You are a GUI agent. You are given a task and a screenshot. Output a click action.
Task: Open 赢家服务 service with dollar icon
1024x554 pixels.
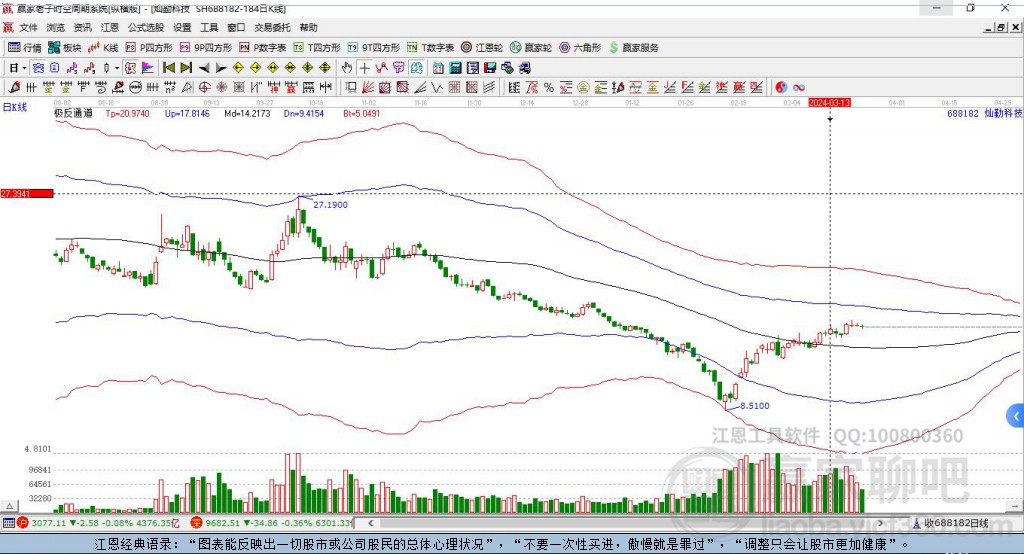pyautogui.click(x=633, y=48)
